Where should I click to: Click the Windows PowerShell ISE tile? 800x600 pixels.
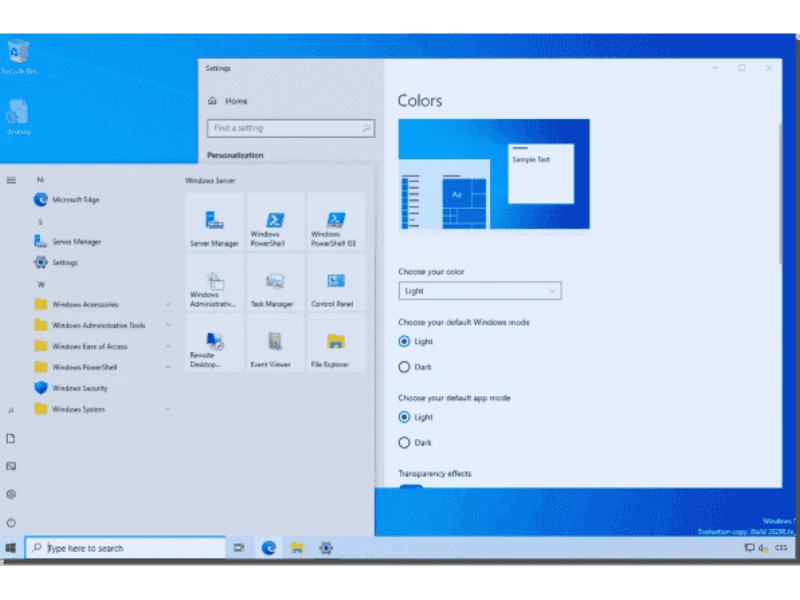click(336, 222)
